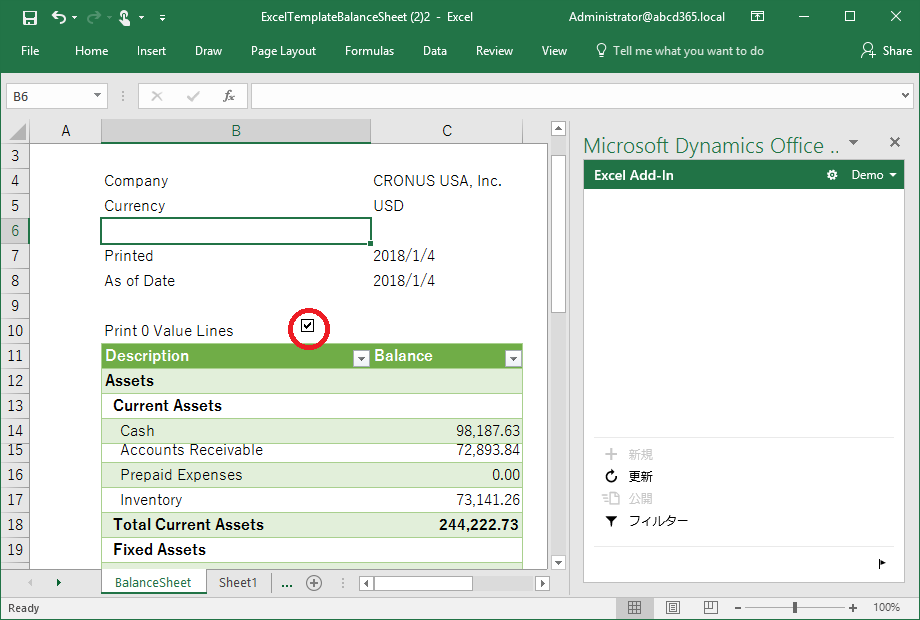Click the 更新 refresh button
Screen dimensions: 920x620
(628, 476)
